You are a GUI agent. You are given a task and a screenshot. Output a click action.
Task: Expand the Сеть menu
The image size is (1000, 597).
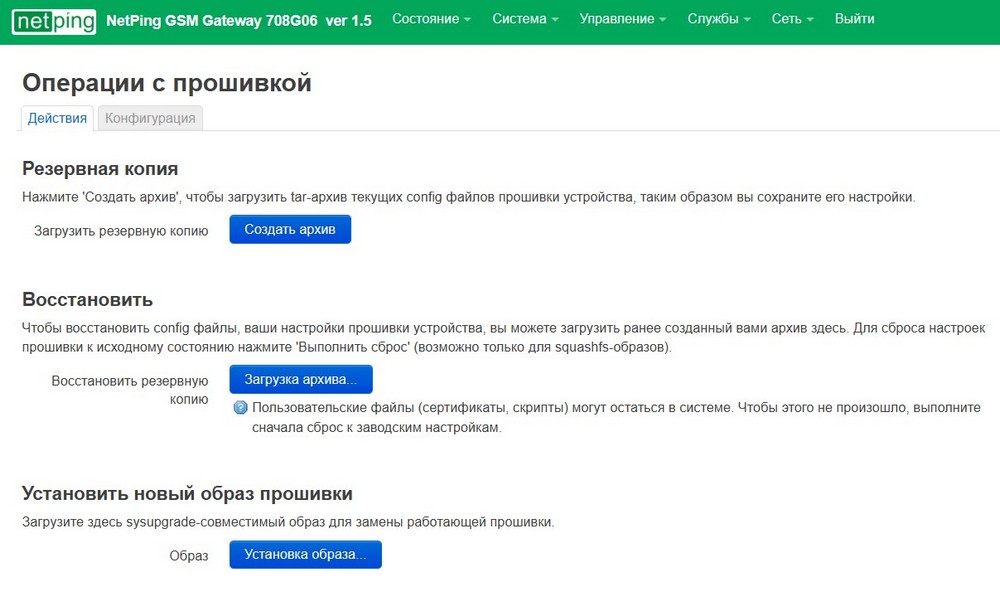pos(792,19)
